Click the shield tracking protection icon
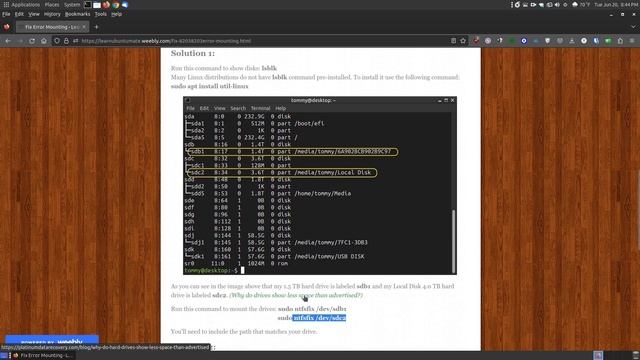640x360 pixels. [57, 41]
